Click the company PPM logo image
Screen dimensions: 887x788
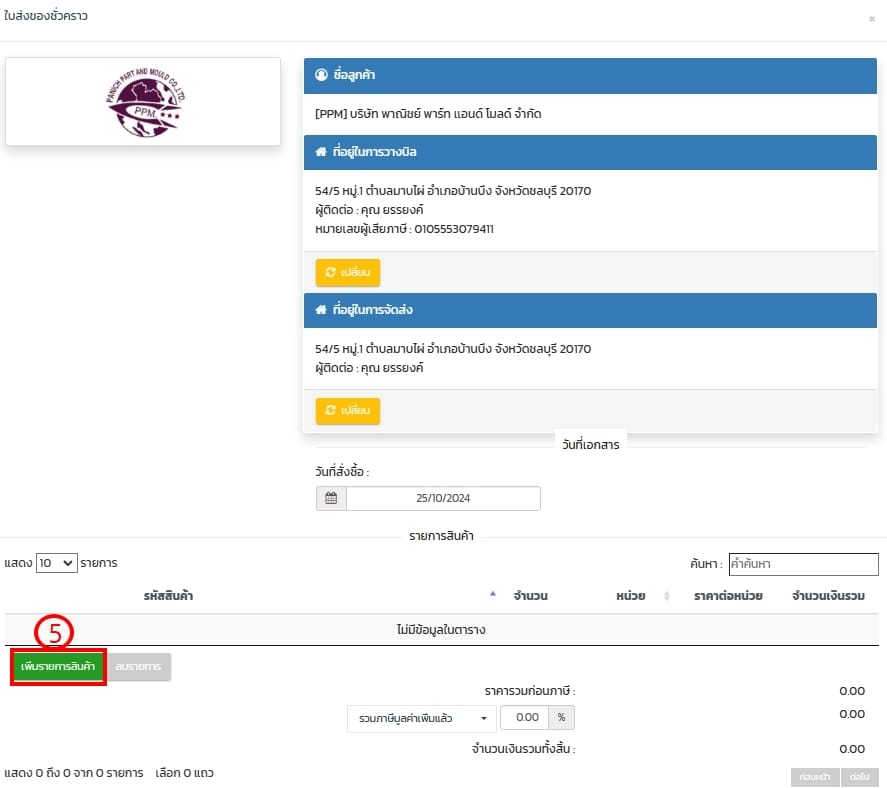[x=143, y=101]
